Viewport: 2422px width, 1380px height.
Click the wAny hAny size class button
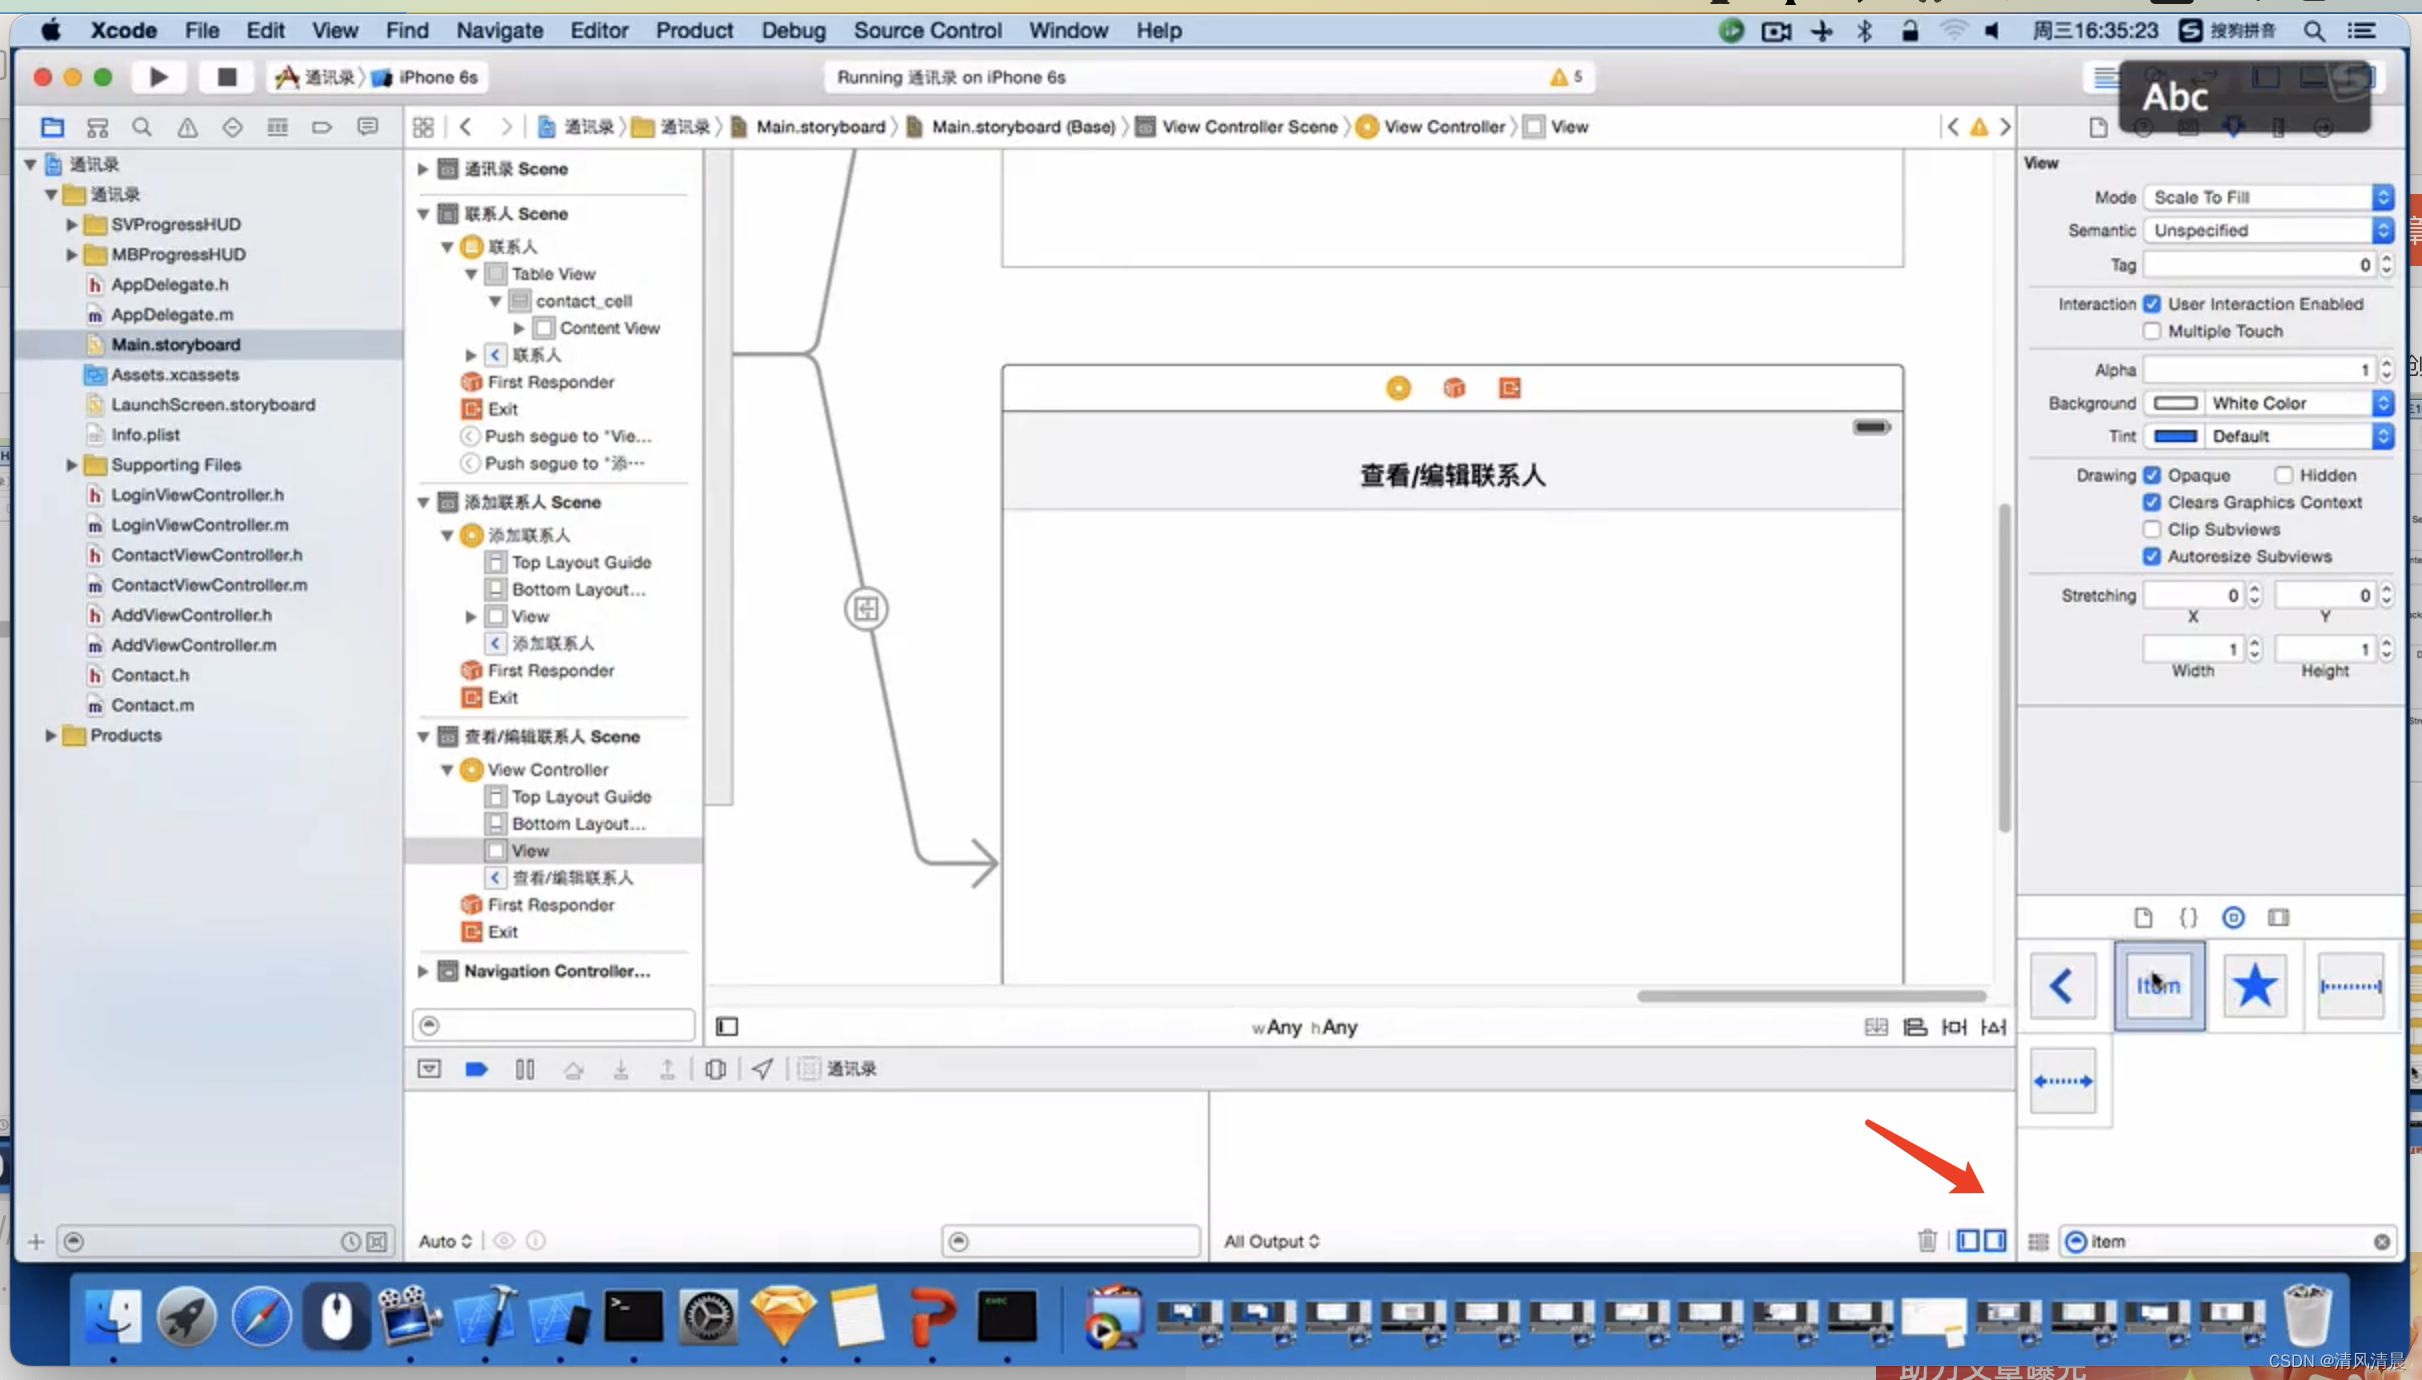(1304, 1027)
